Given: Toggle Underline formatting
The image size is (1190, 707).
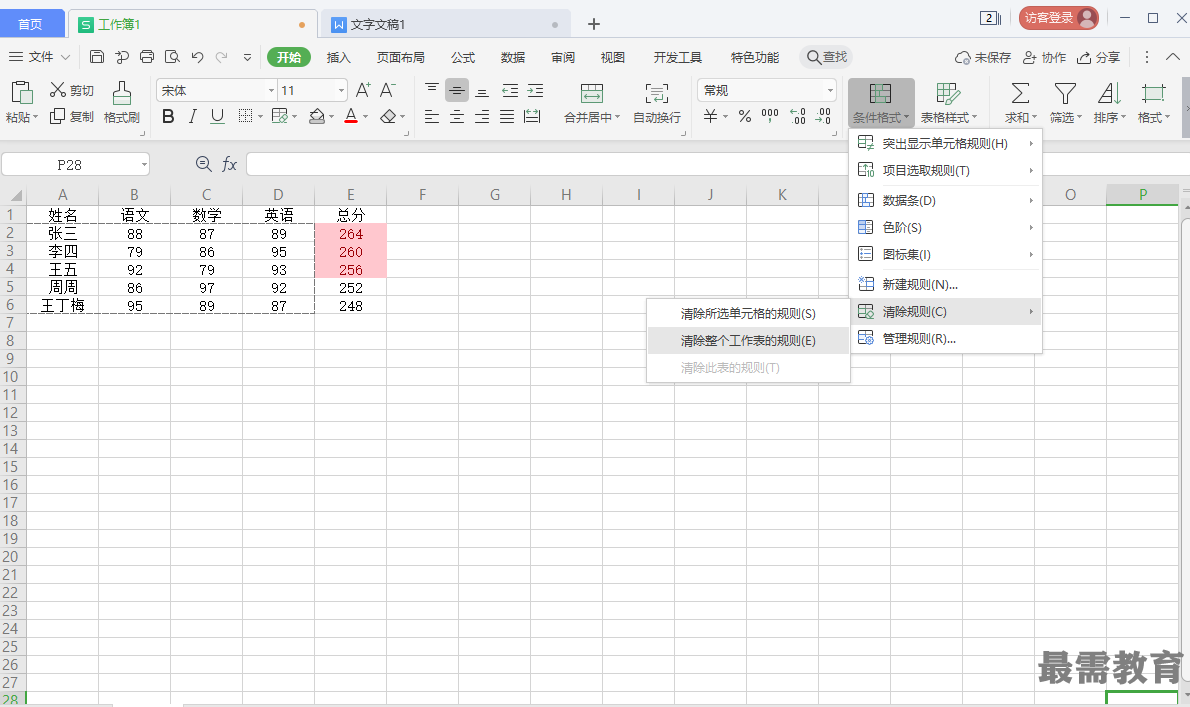Looking at the screenshot, I should tap(218, 116).
